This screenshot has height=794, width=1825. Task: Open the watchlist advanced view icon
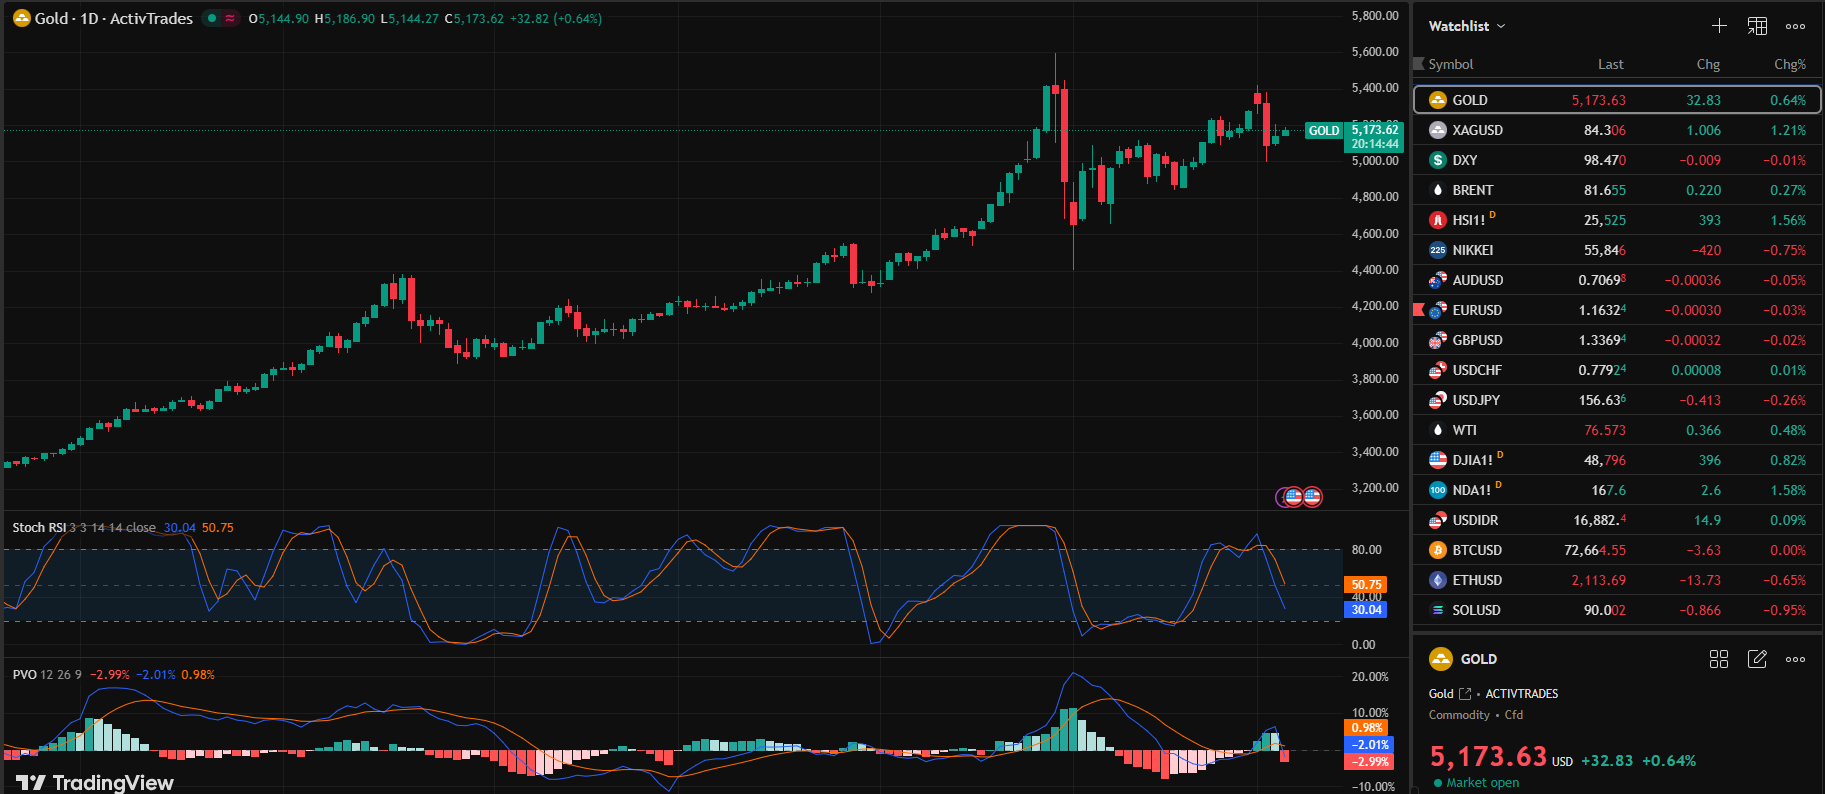click(x=1757, y=26)
